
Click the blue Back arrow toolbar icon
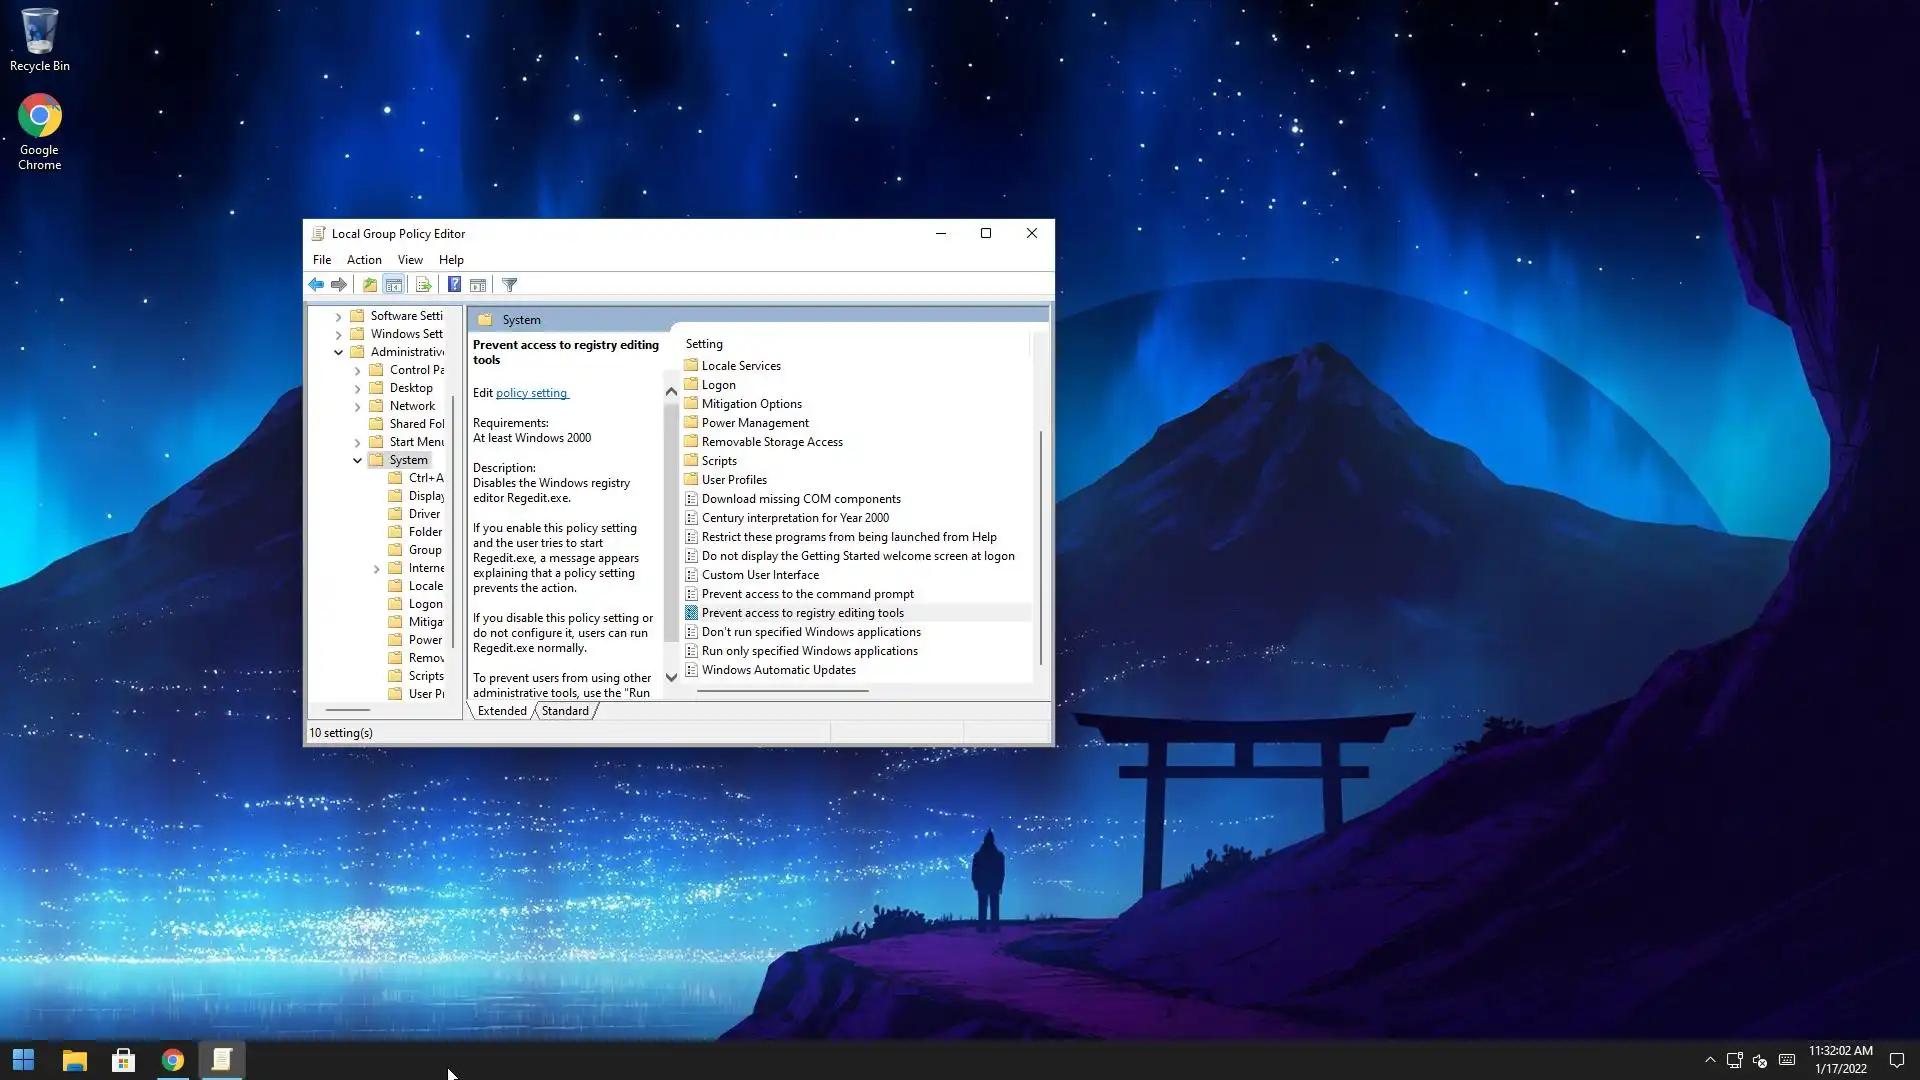[x=316, y=285]
